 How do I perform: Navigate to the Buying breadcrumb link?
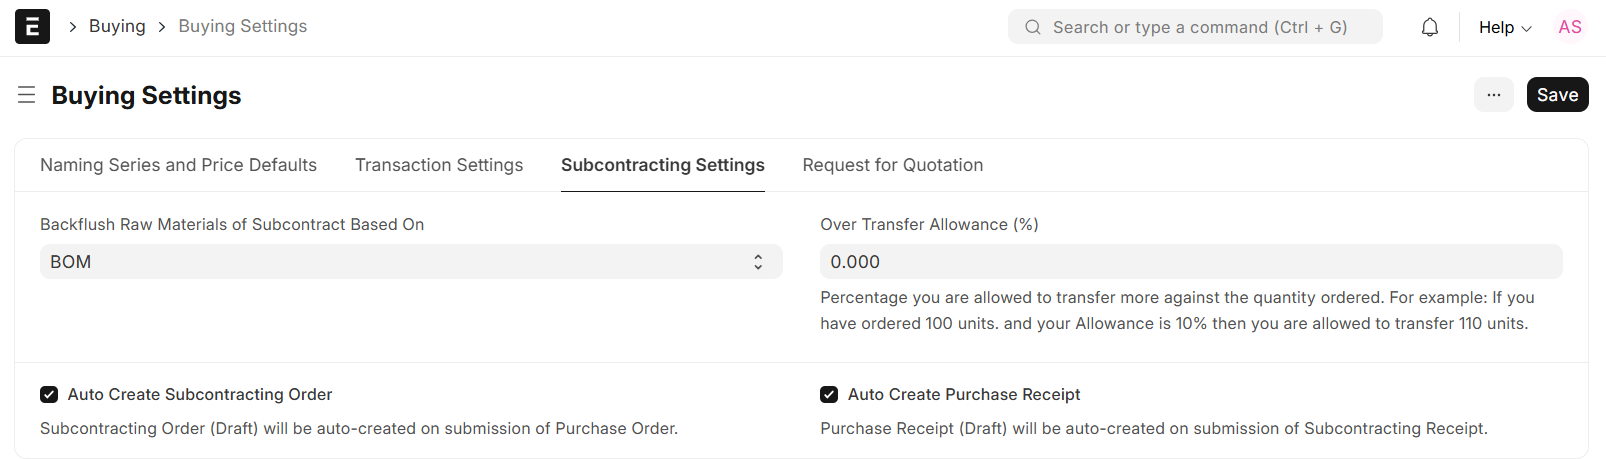[117, 26]
